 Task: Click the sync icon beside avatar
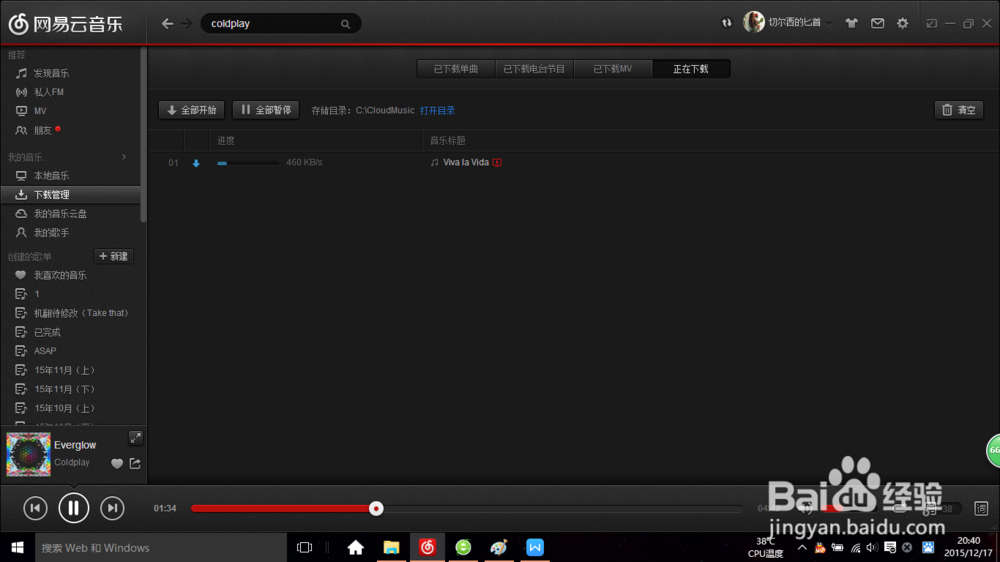726,23
